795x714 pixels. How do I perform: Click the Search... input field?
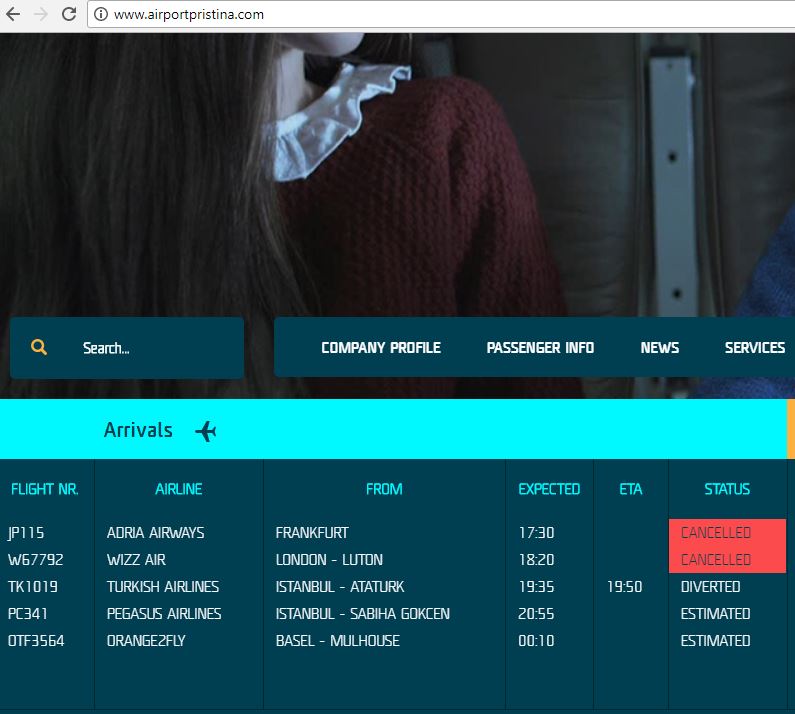(x=127, y=348)
